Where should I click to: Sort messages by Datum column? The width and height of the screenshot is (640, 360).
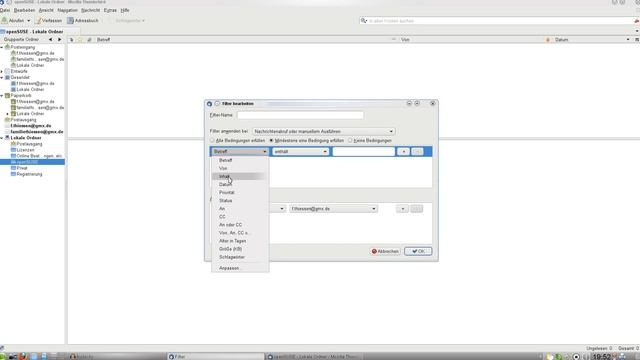(x=562, y=40)
